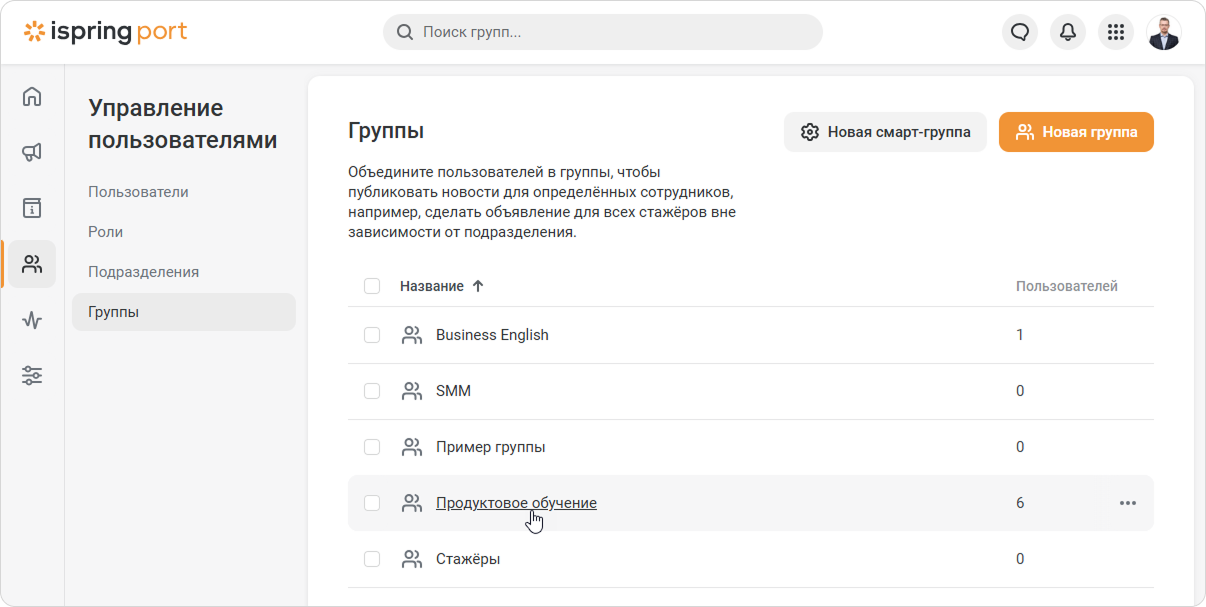Click the sort arrow next to Название
1206x607 pixels.
[x=478, y=286]
